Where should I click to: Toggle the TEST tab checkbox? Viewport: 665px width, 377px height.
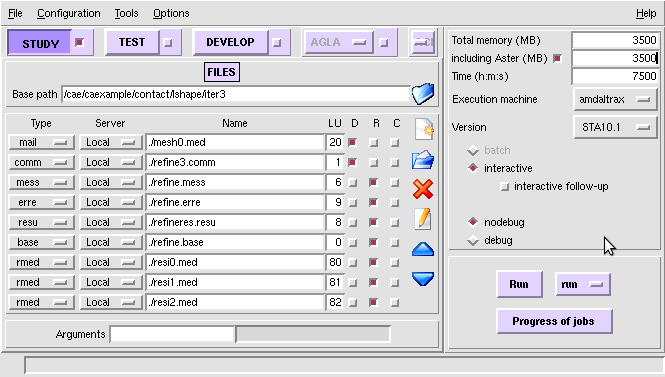tap(168, 42)
